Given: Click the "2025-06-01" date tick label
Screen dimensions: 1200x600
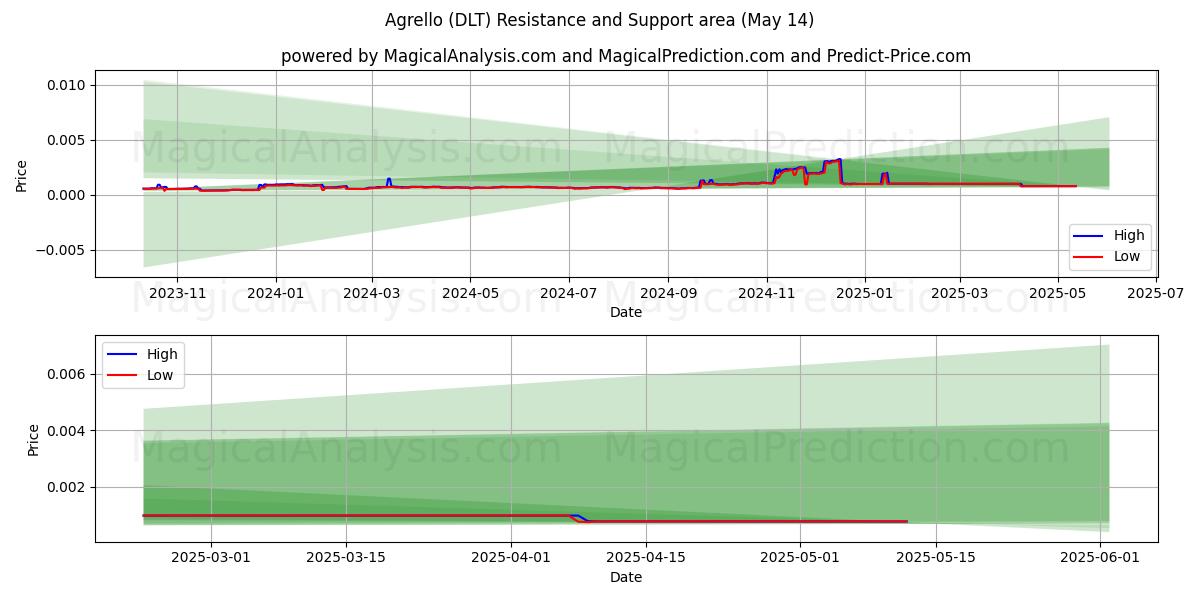Looking at the screenshot, I should coord(1100,558).
